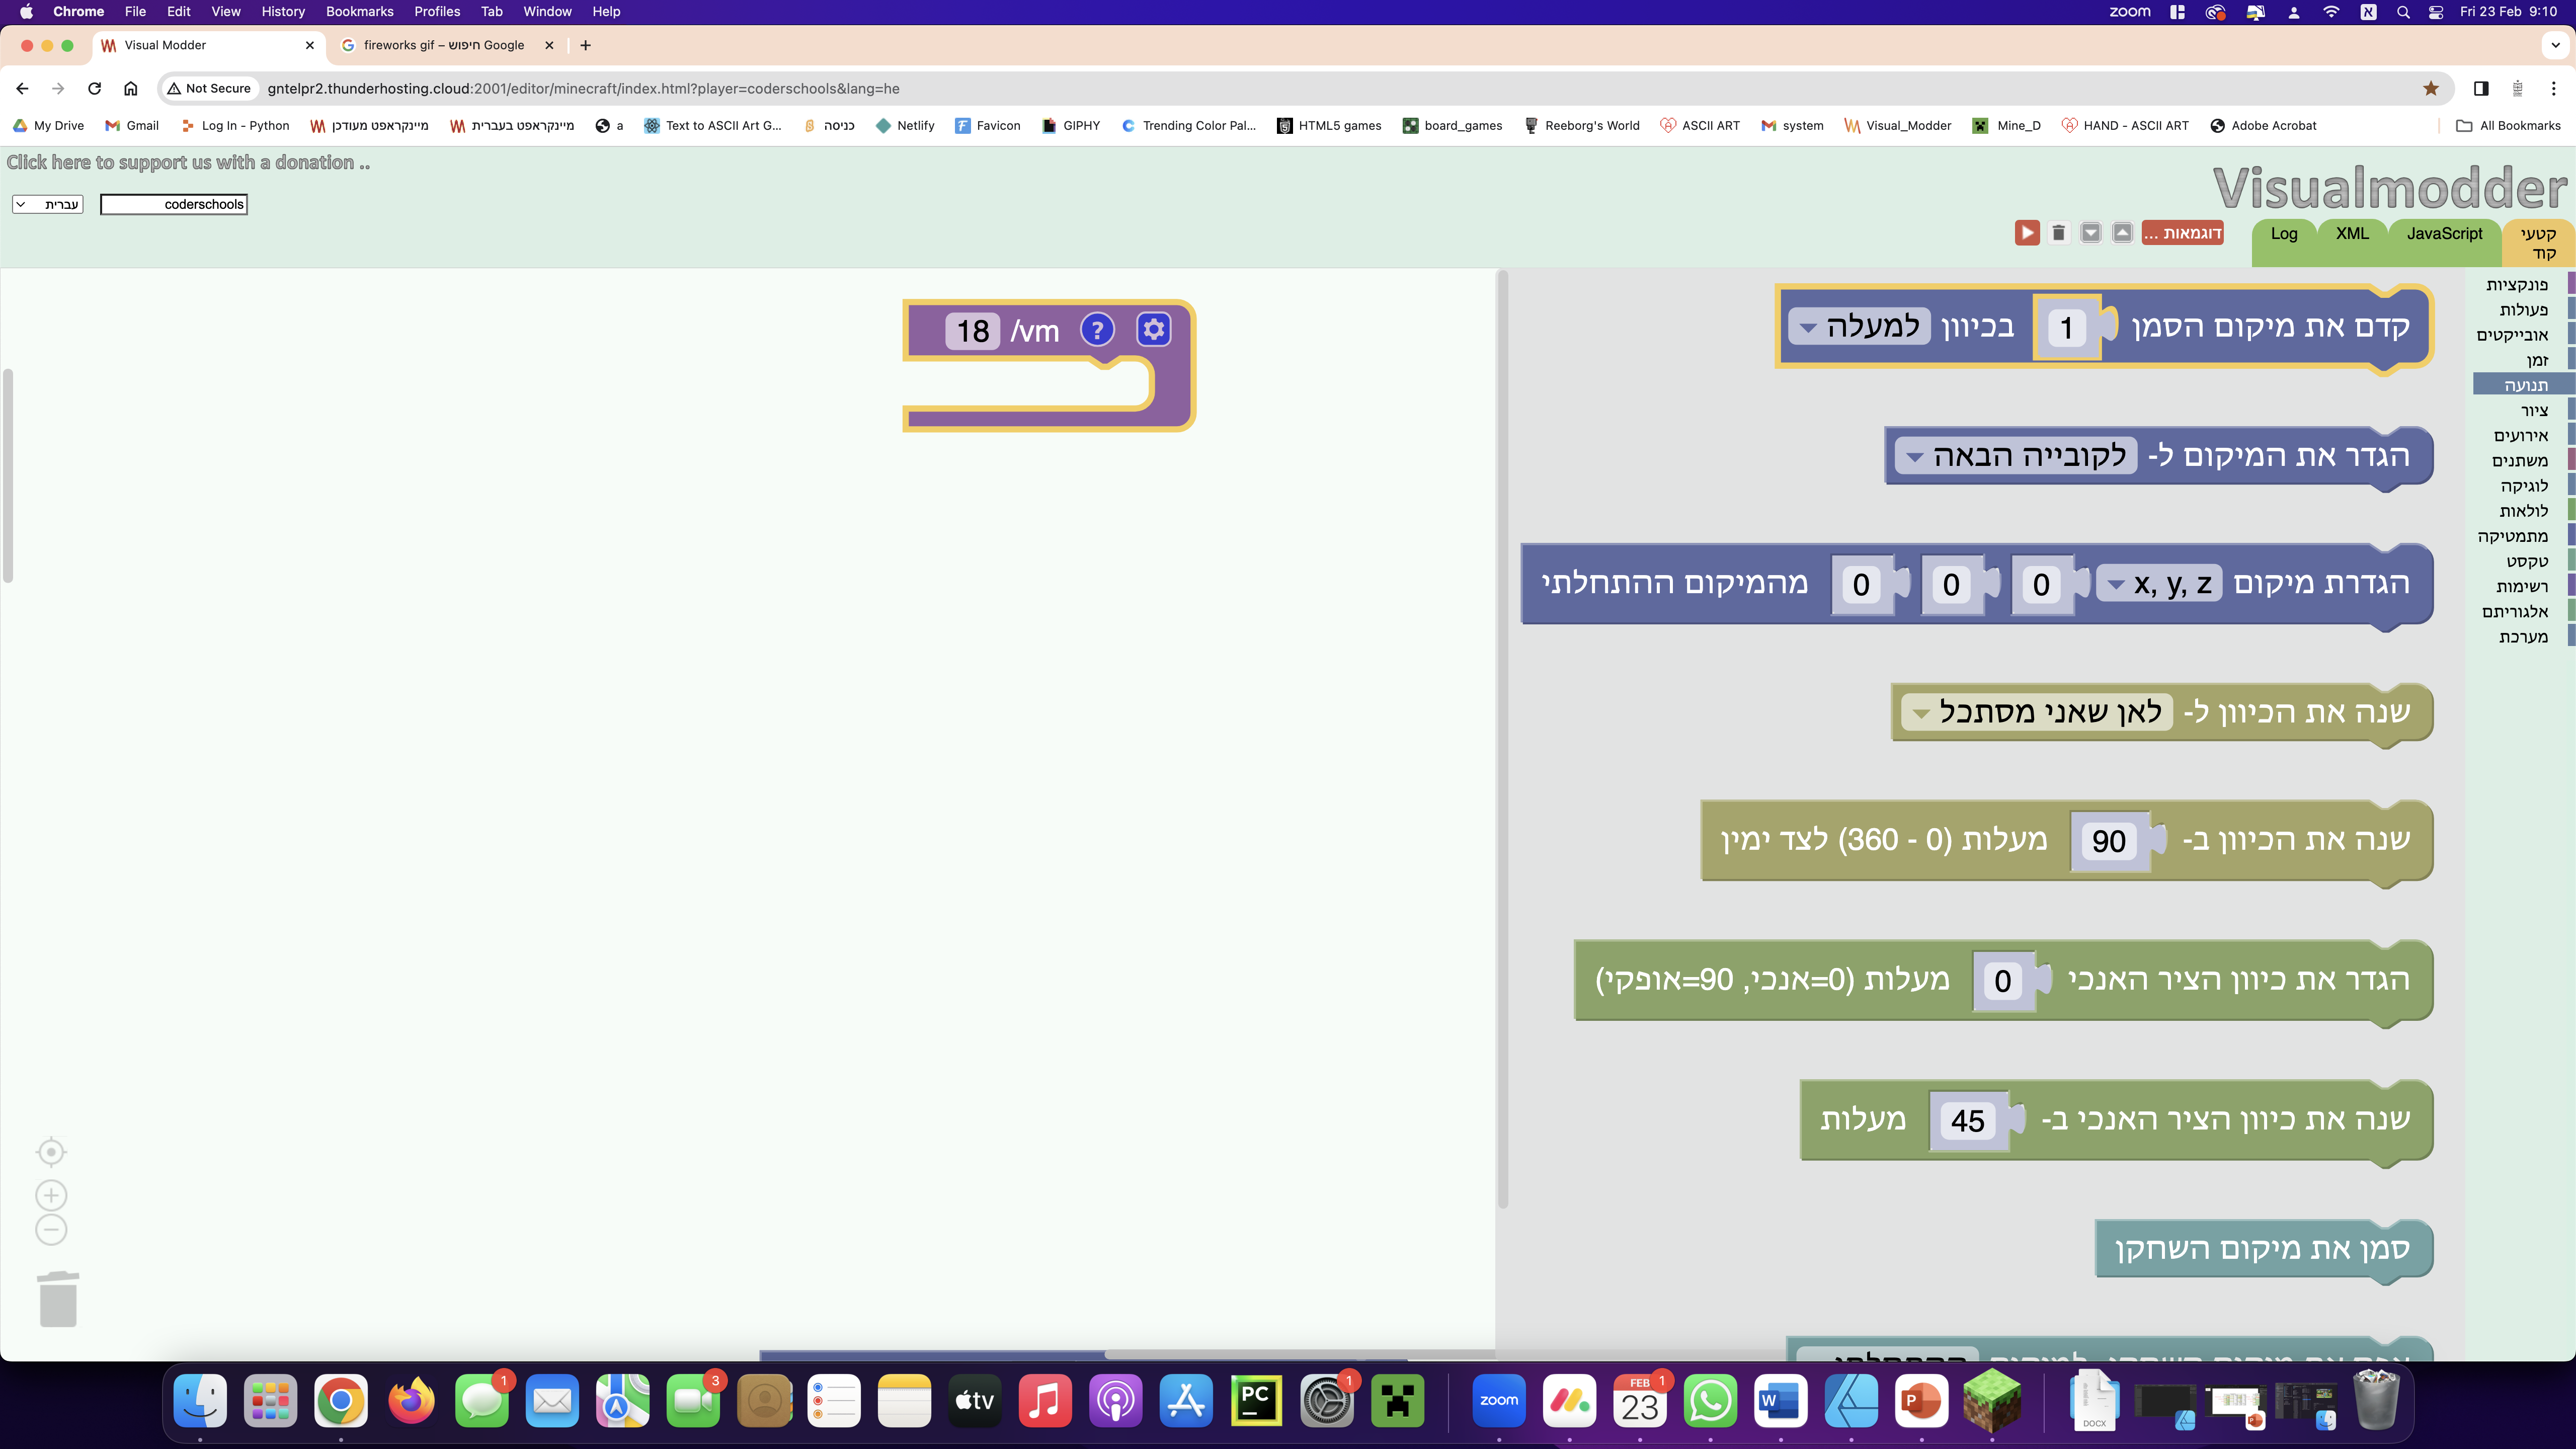Open the x, y, z dropdown

pos(2160,584)
